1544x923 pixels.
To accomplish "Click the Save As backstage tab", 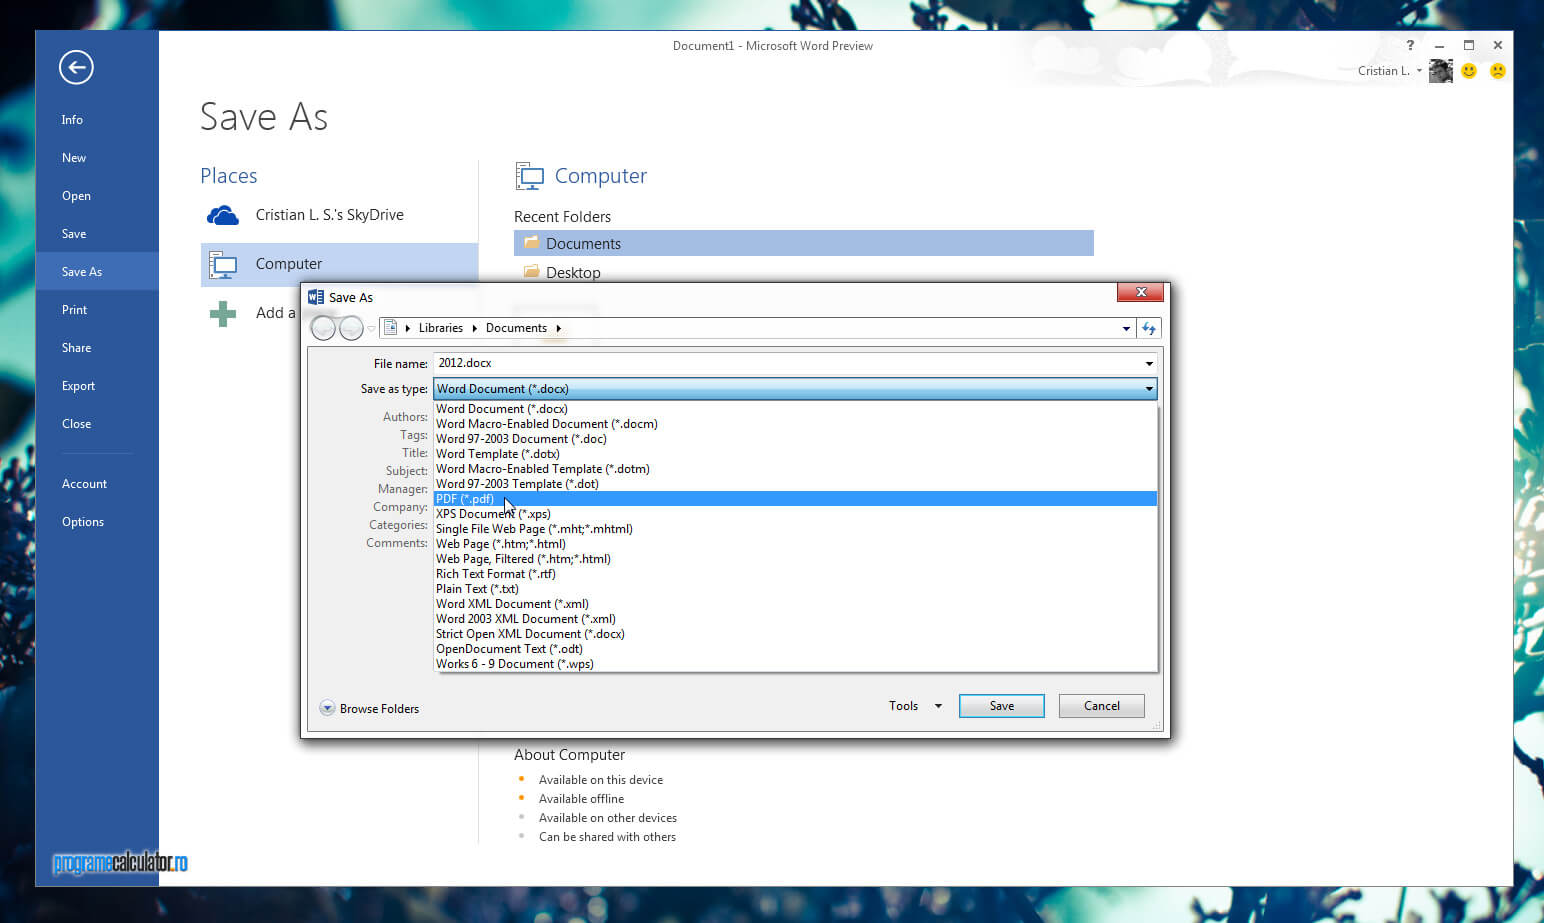I will (x=97, y=272).
